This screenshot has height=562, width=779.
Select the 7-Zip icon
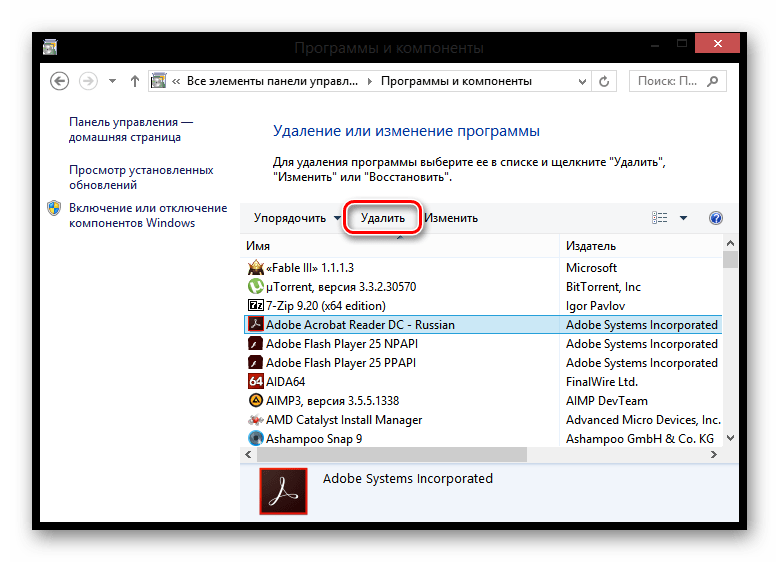tap(255, 305)
